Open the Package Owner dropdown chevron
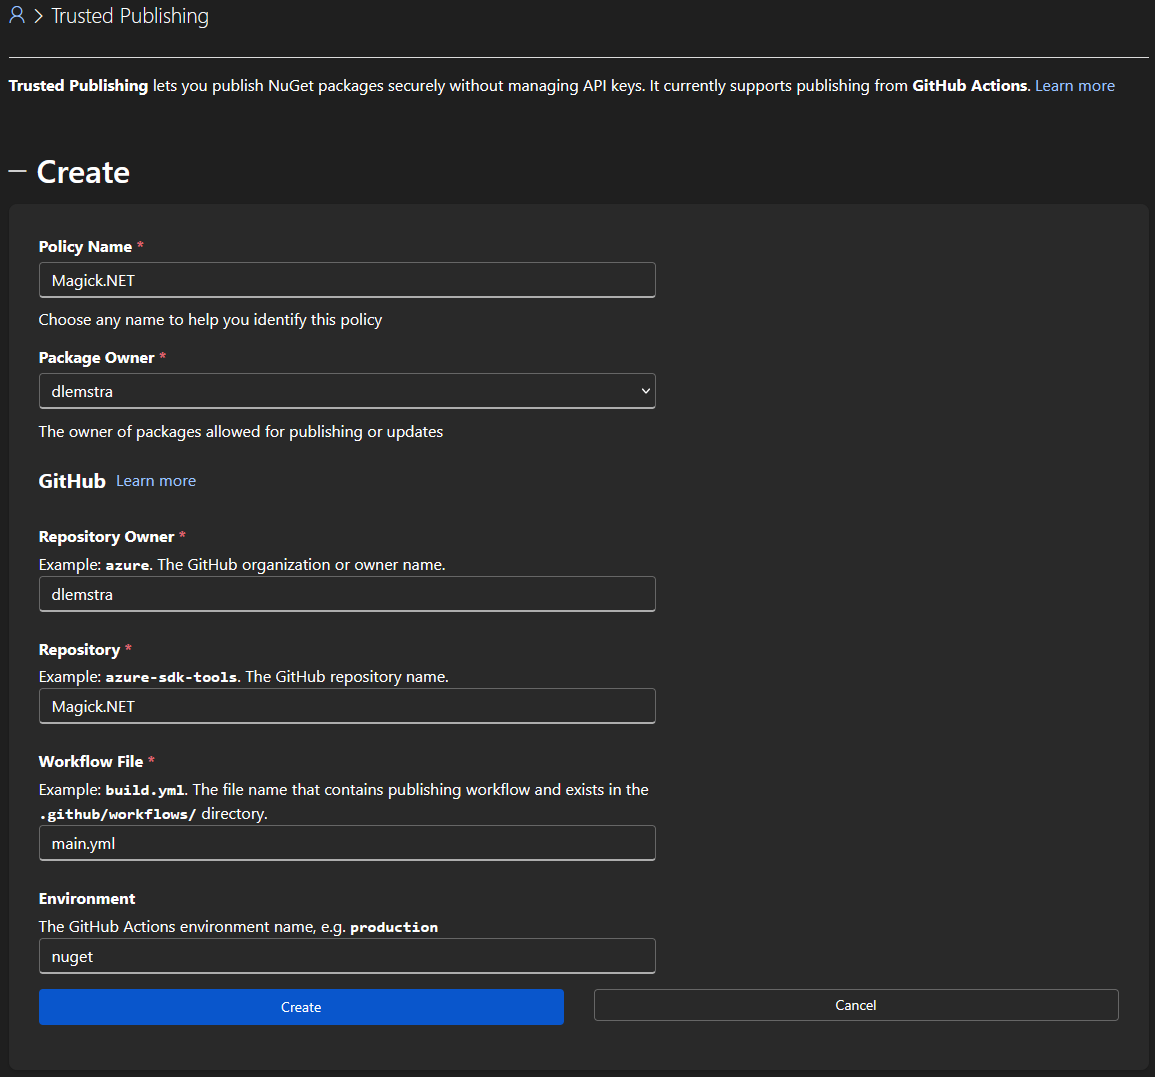 645,391
